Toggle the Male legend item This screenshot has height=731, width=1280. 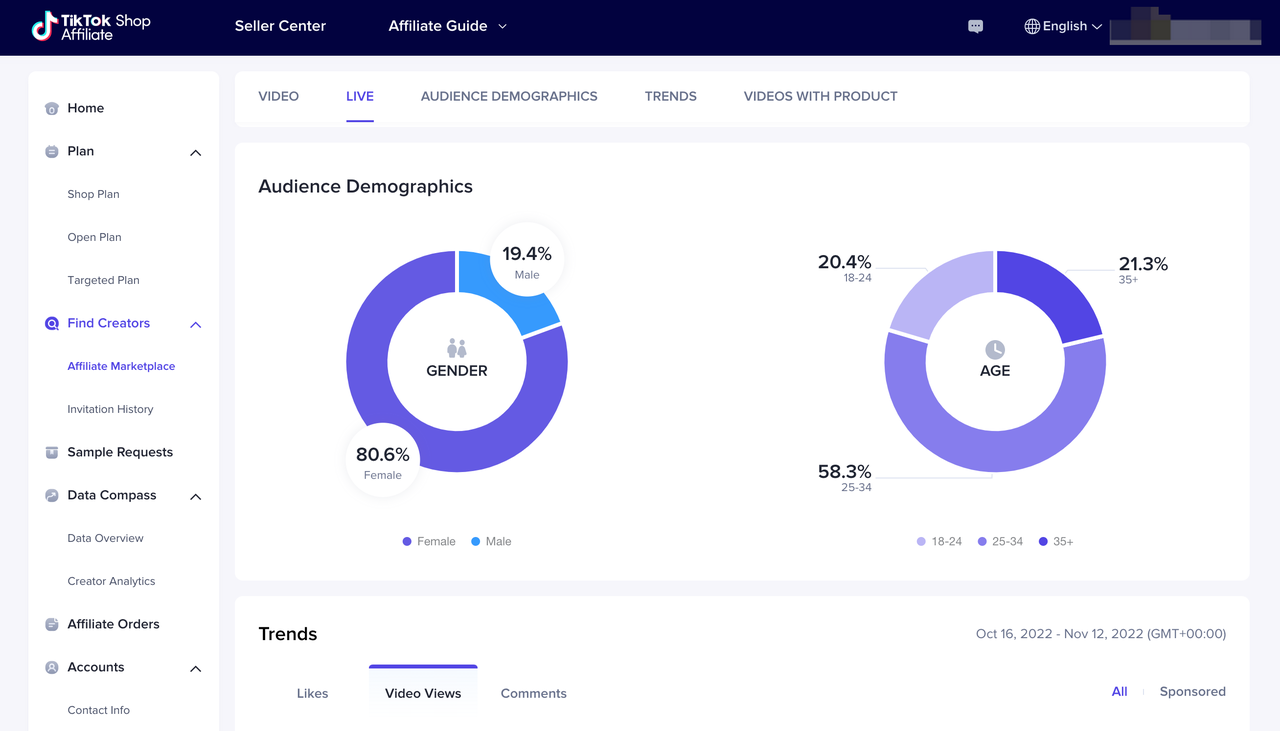click(490, 542)
